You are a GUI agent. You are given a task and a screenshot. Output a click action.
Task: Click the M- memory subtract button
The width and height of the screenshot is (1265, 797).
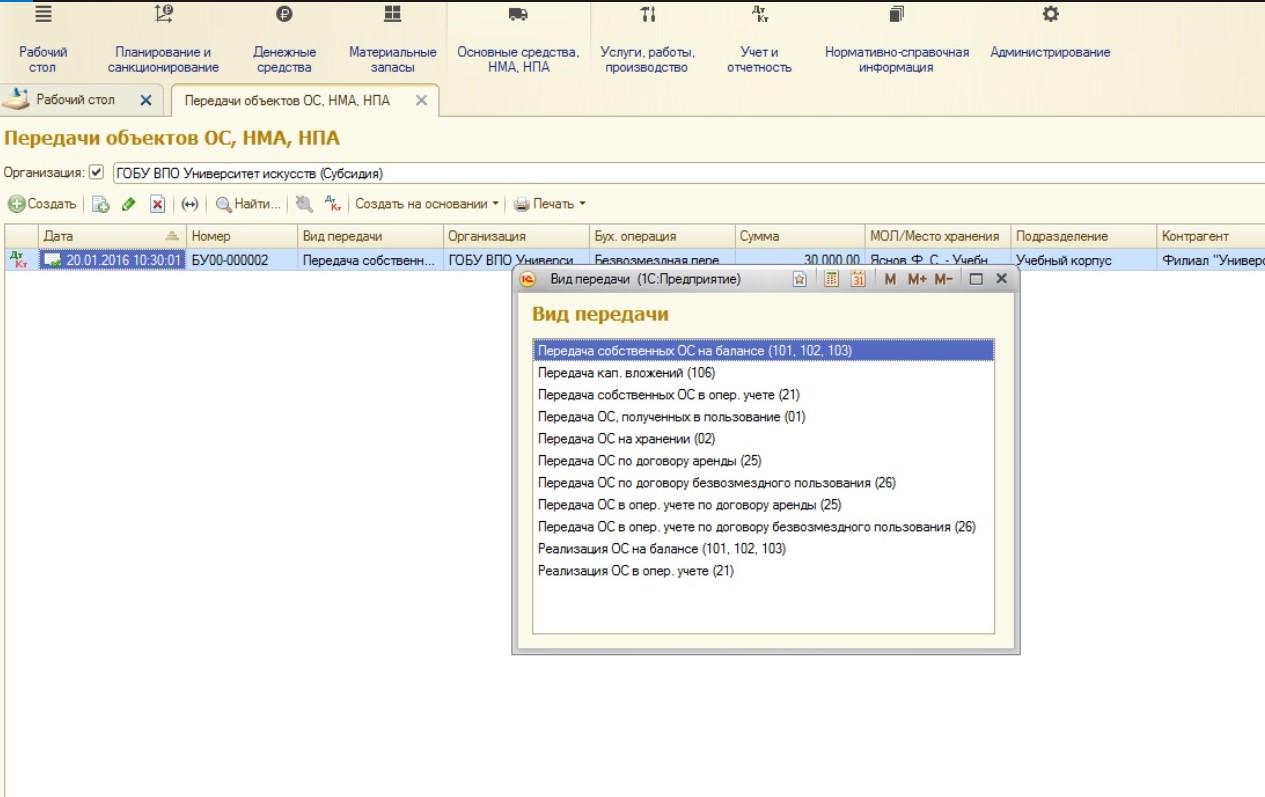(944, 280)
